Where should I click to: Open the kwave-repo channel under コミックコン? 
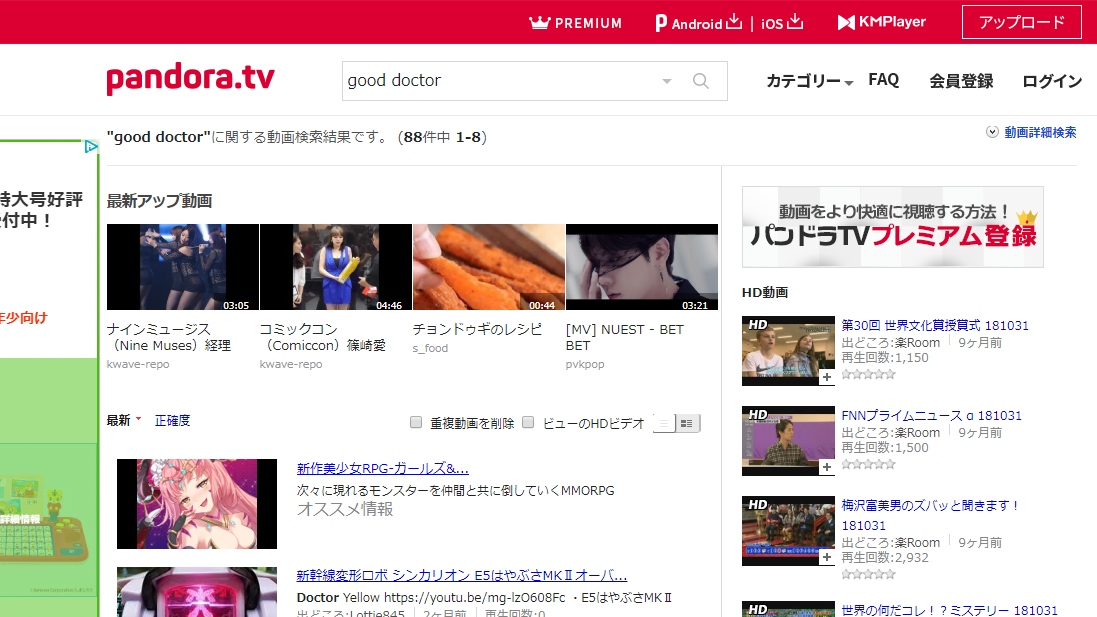coord(291,364)
